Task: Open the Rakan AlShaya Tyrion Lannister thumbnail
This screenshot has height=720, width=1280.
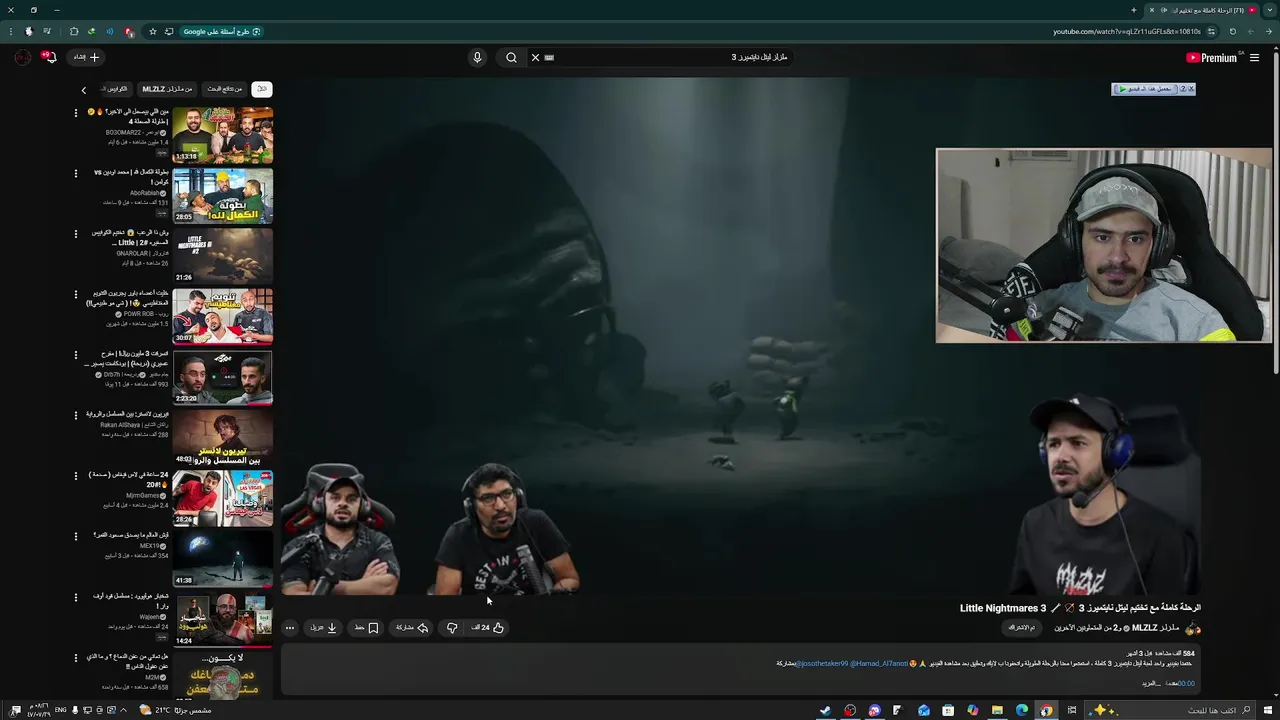Action: tap(222, 437)
